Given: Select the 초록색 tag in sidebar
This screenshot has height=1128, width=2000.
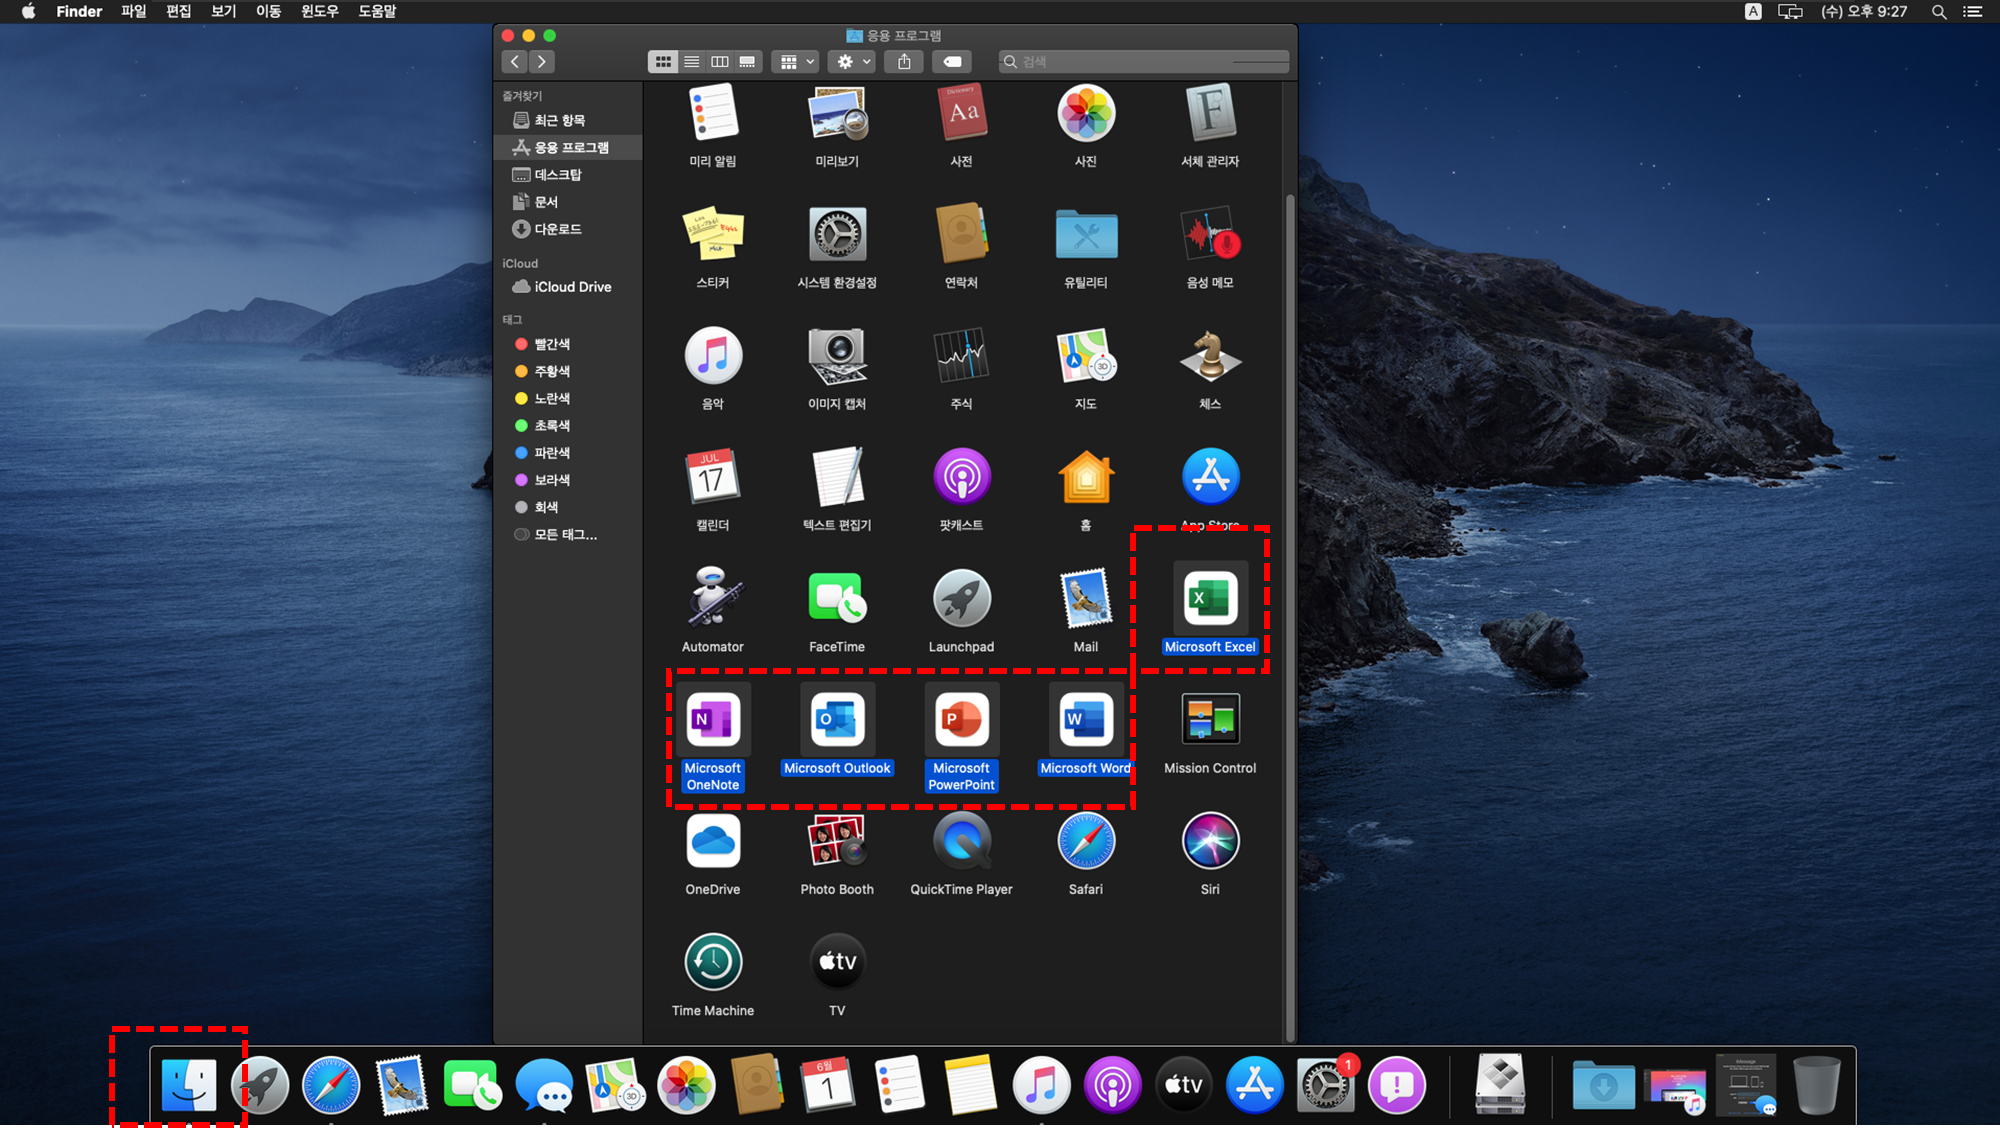Looking at the screenshot, I should [x=568, y=425].
